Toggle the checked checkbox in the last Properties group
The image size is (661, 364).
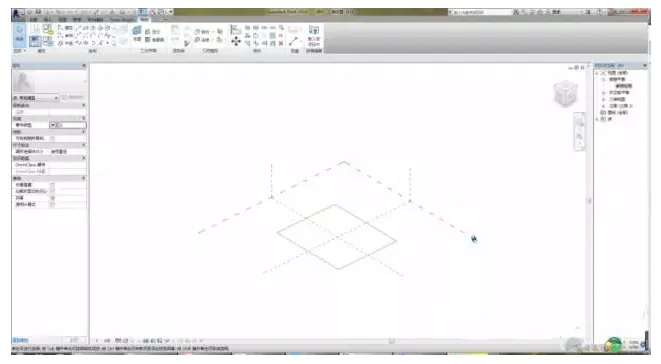point(52,198)
